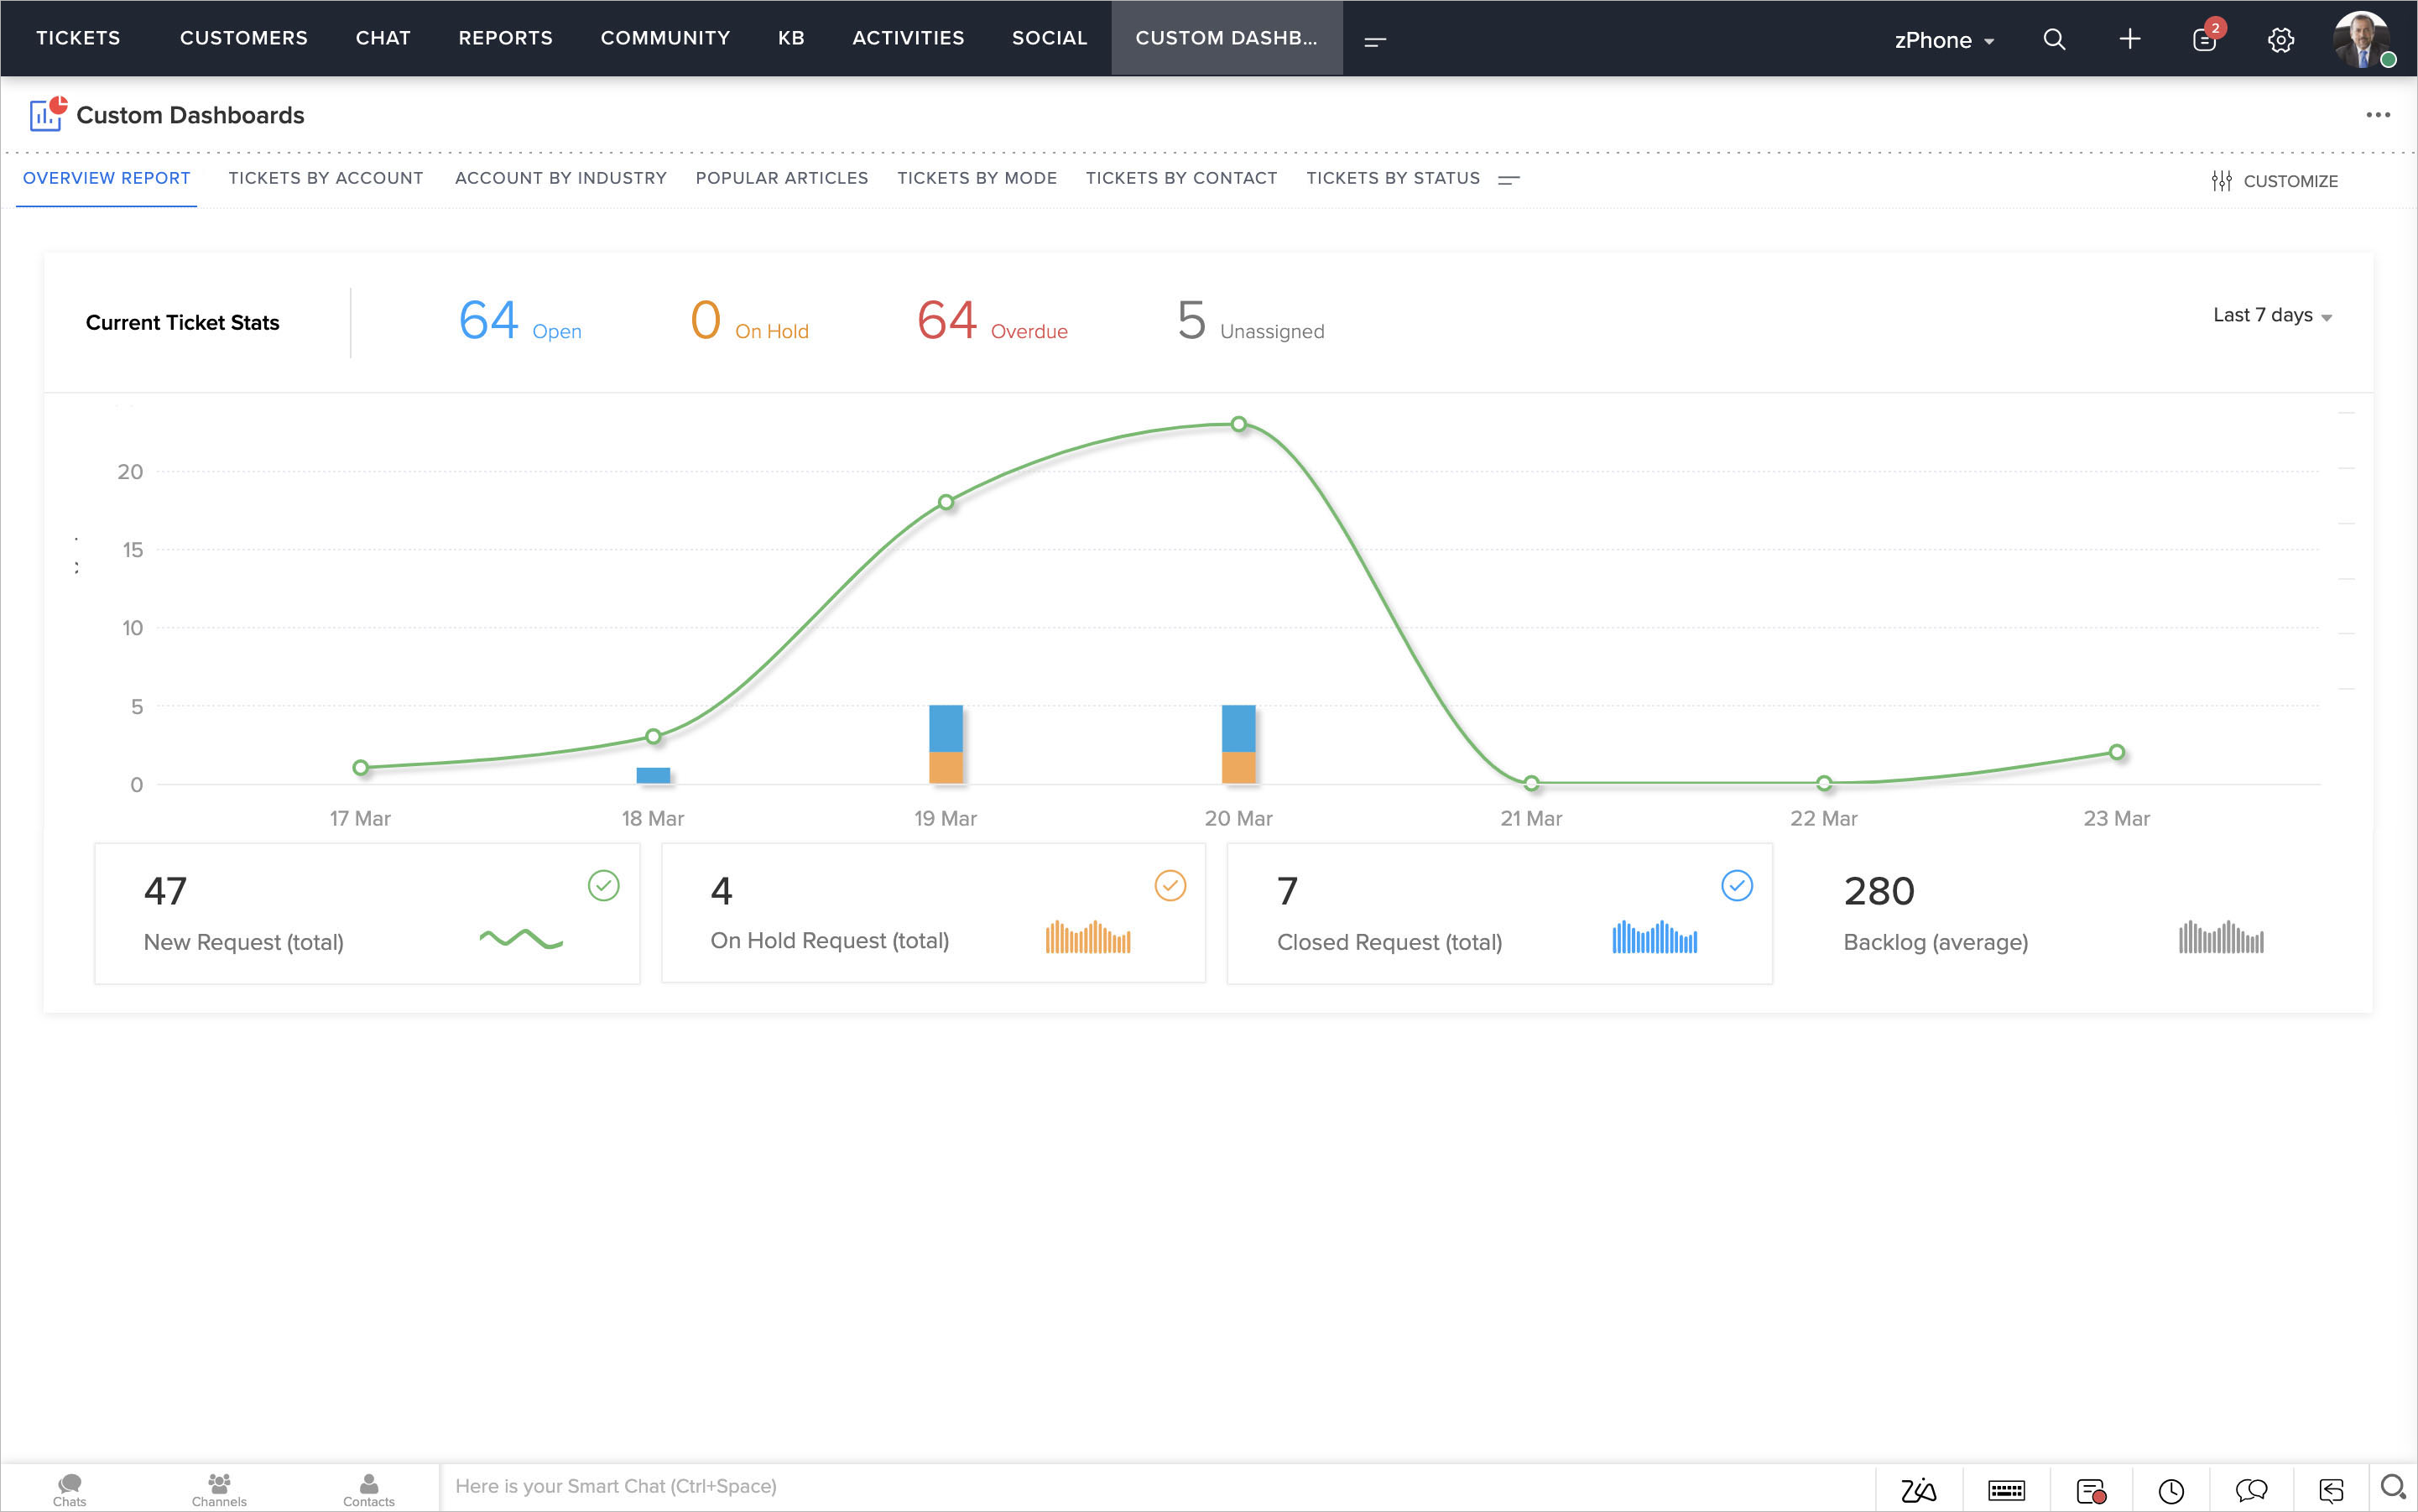Expand more dashboard tabs overflow

(1509, 179)
